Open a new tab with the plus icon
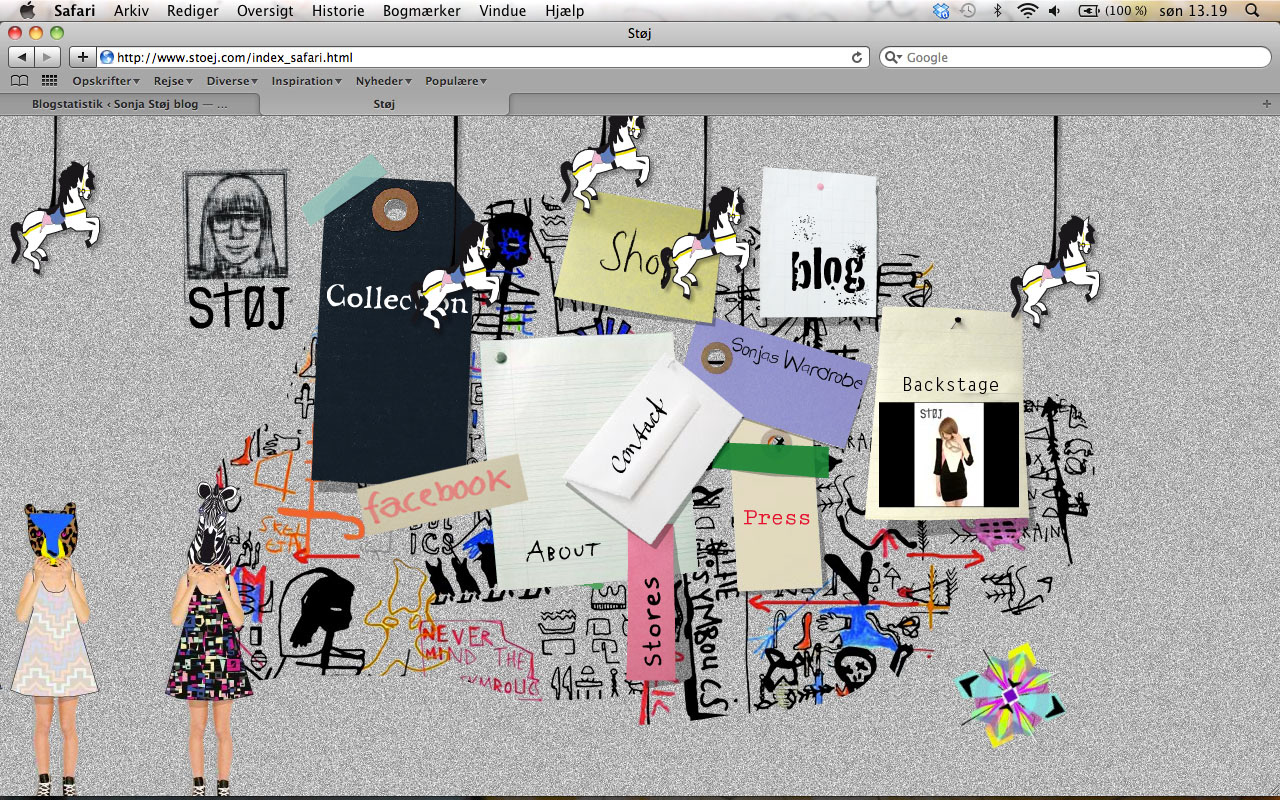Screen dimensions: 1280x800 point(1267,103)
